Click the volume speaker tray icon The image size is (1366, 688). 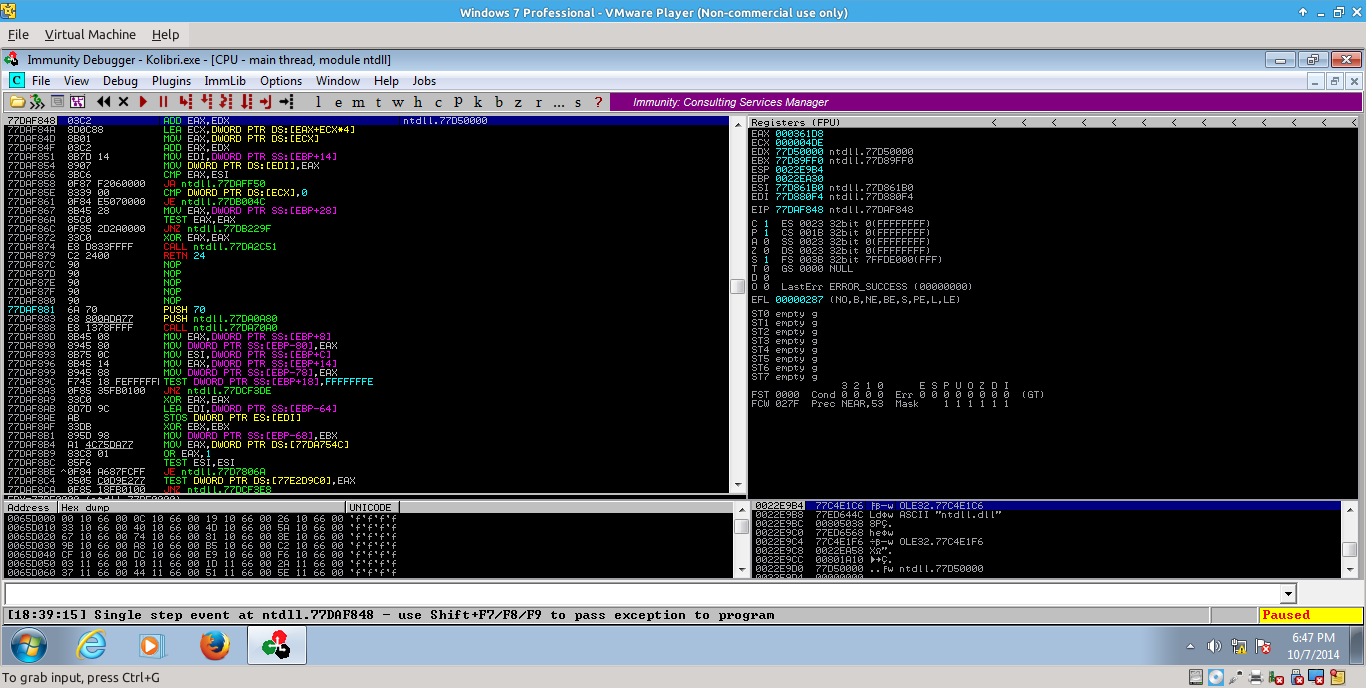1214,647
